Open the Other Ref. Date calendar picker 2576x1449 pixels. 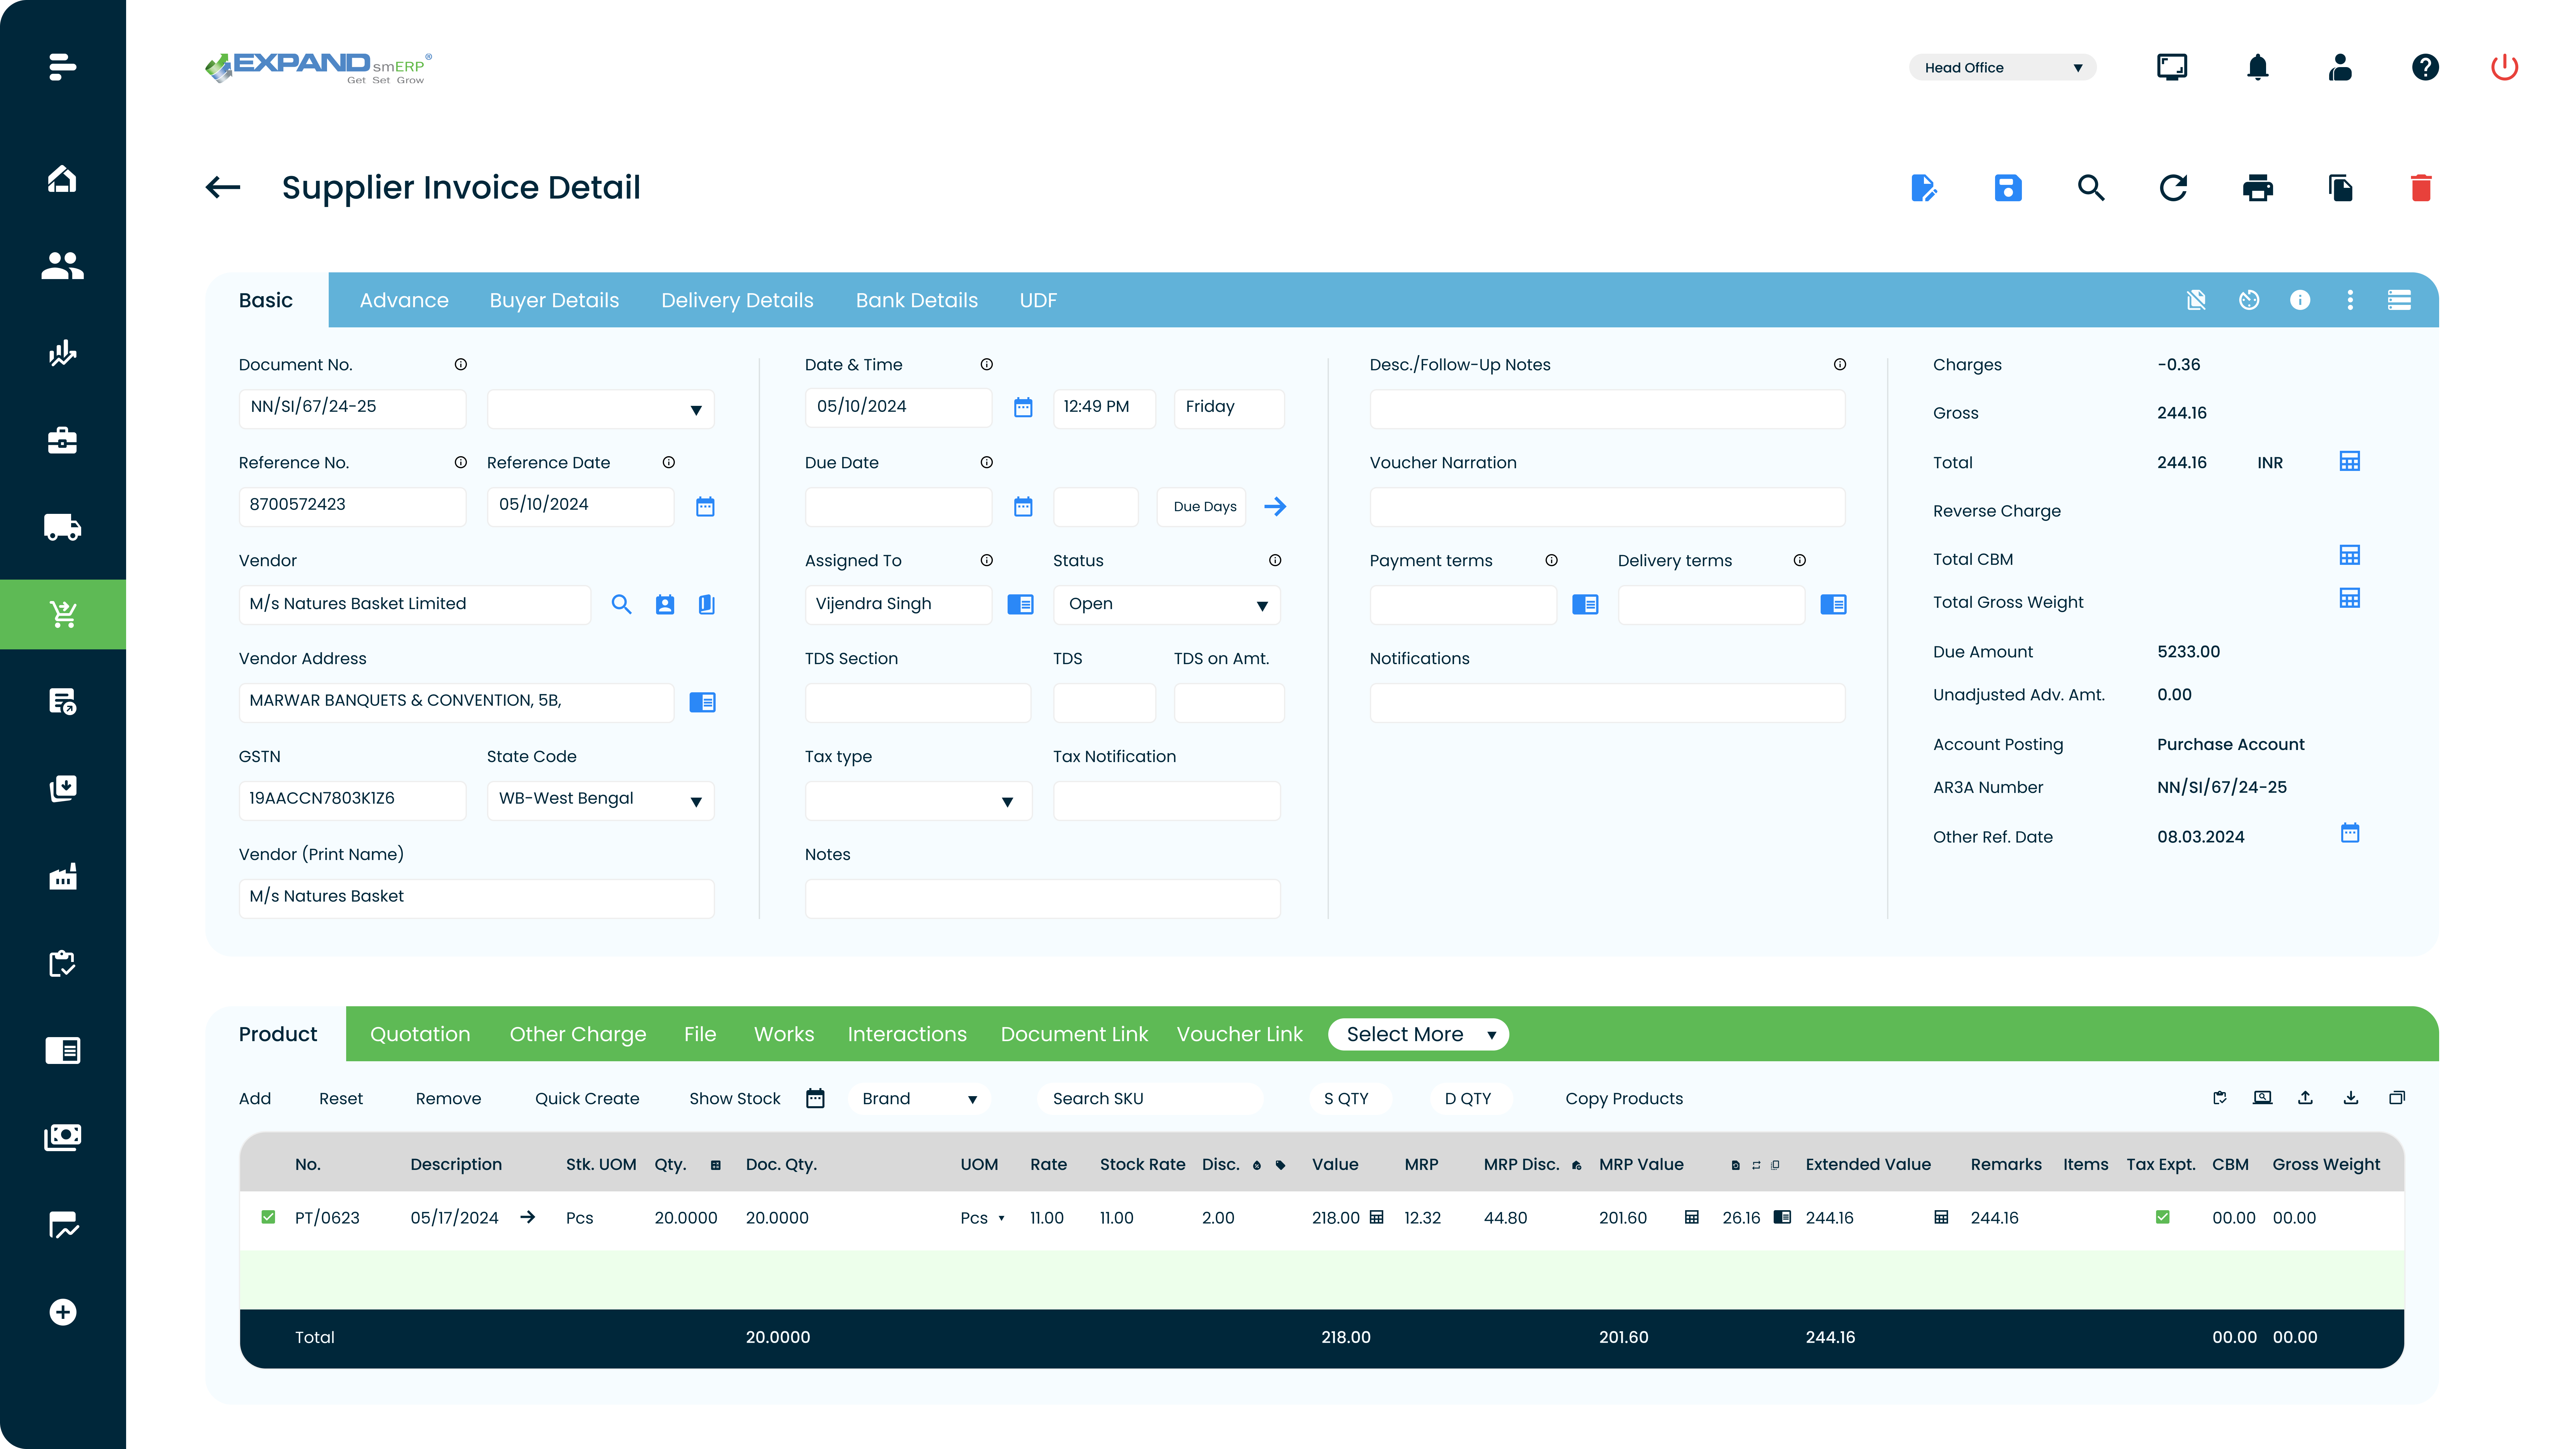coord(2350,833)
